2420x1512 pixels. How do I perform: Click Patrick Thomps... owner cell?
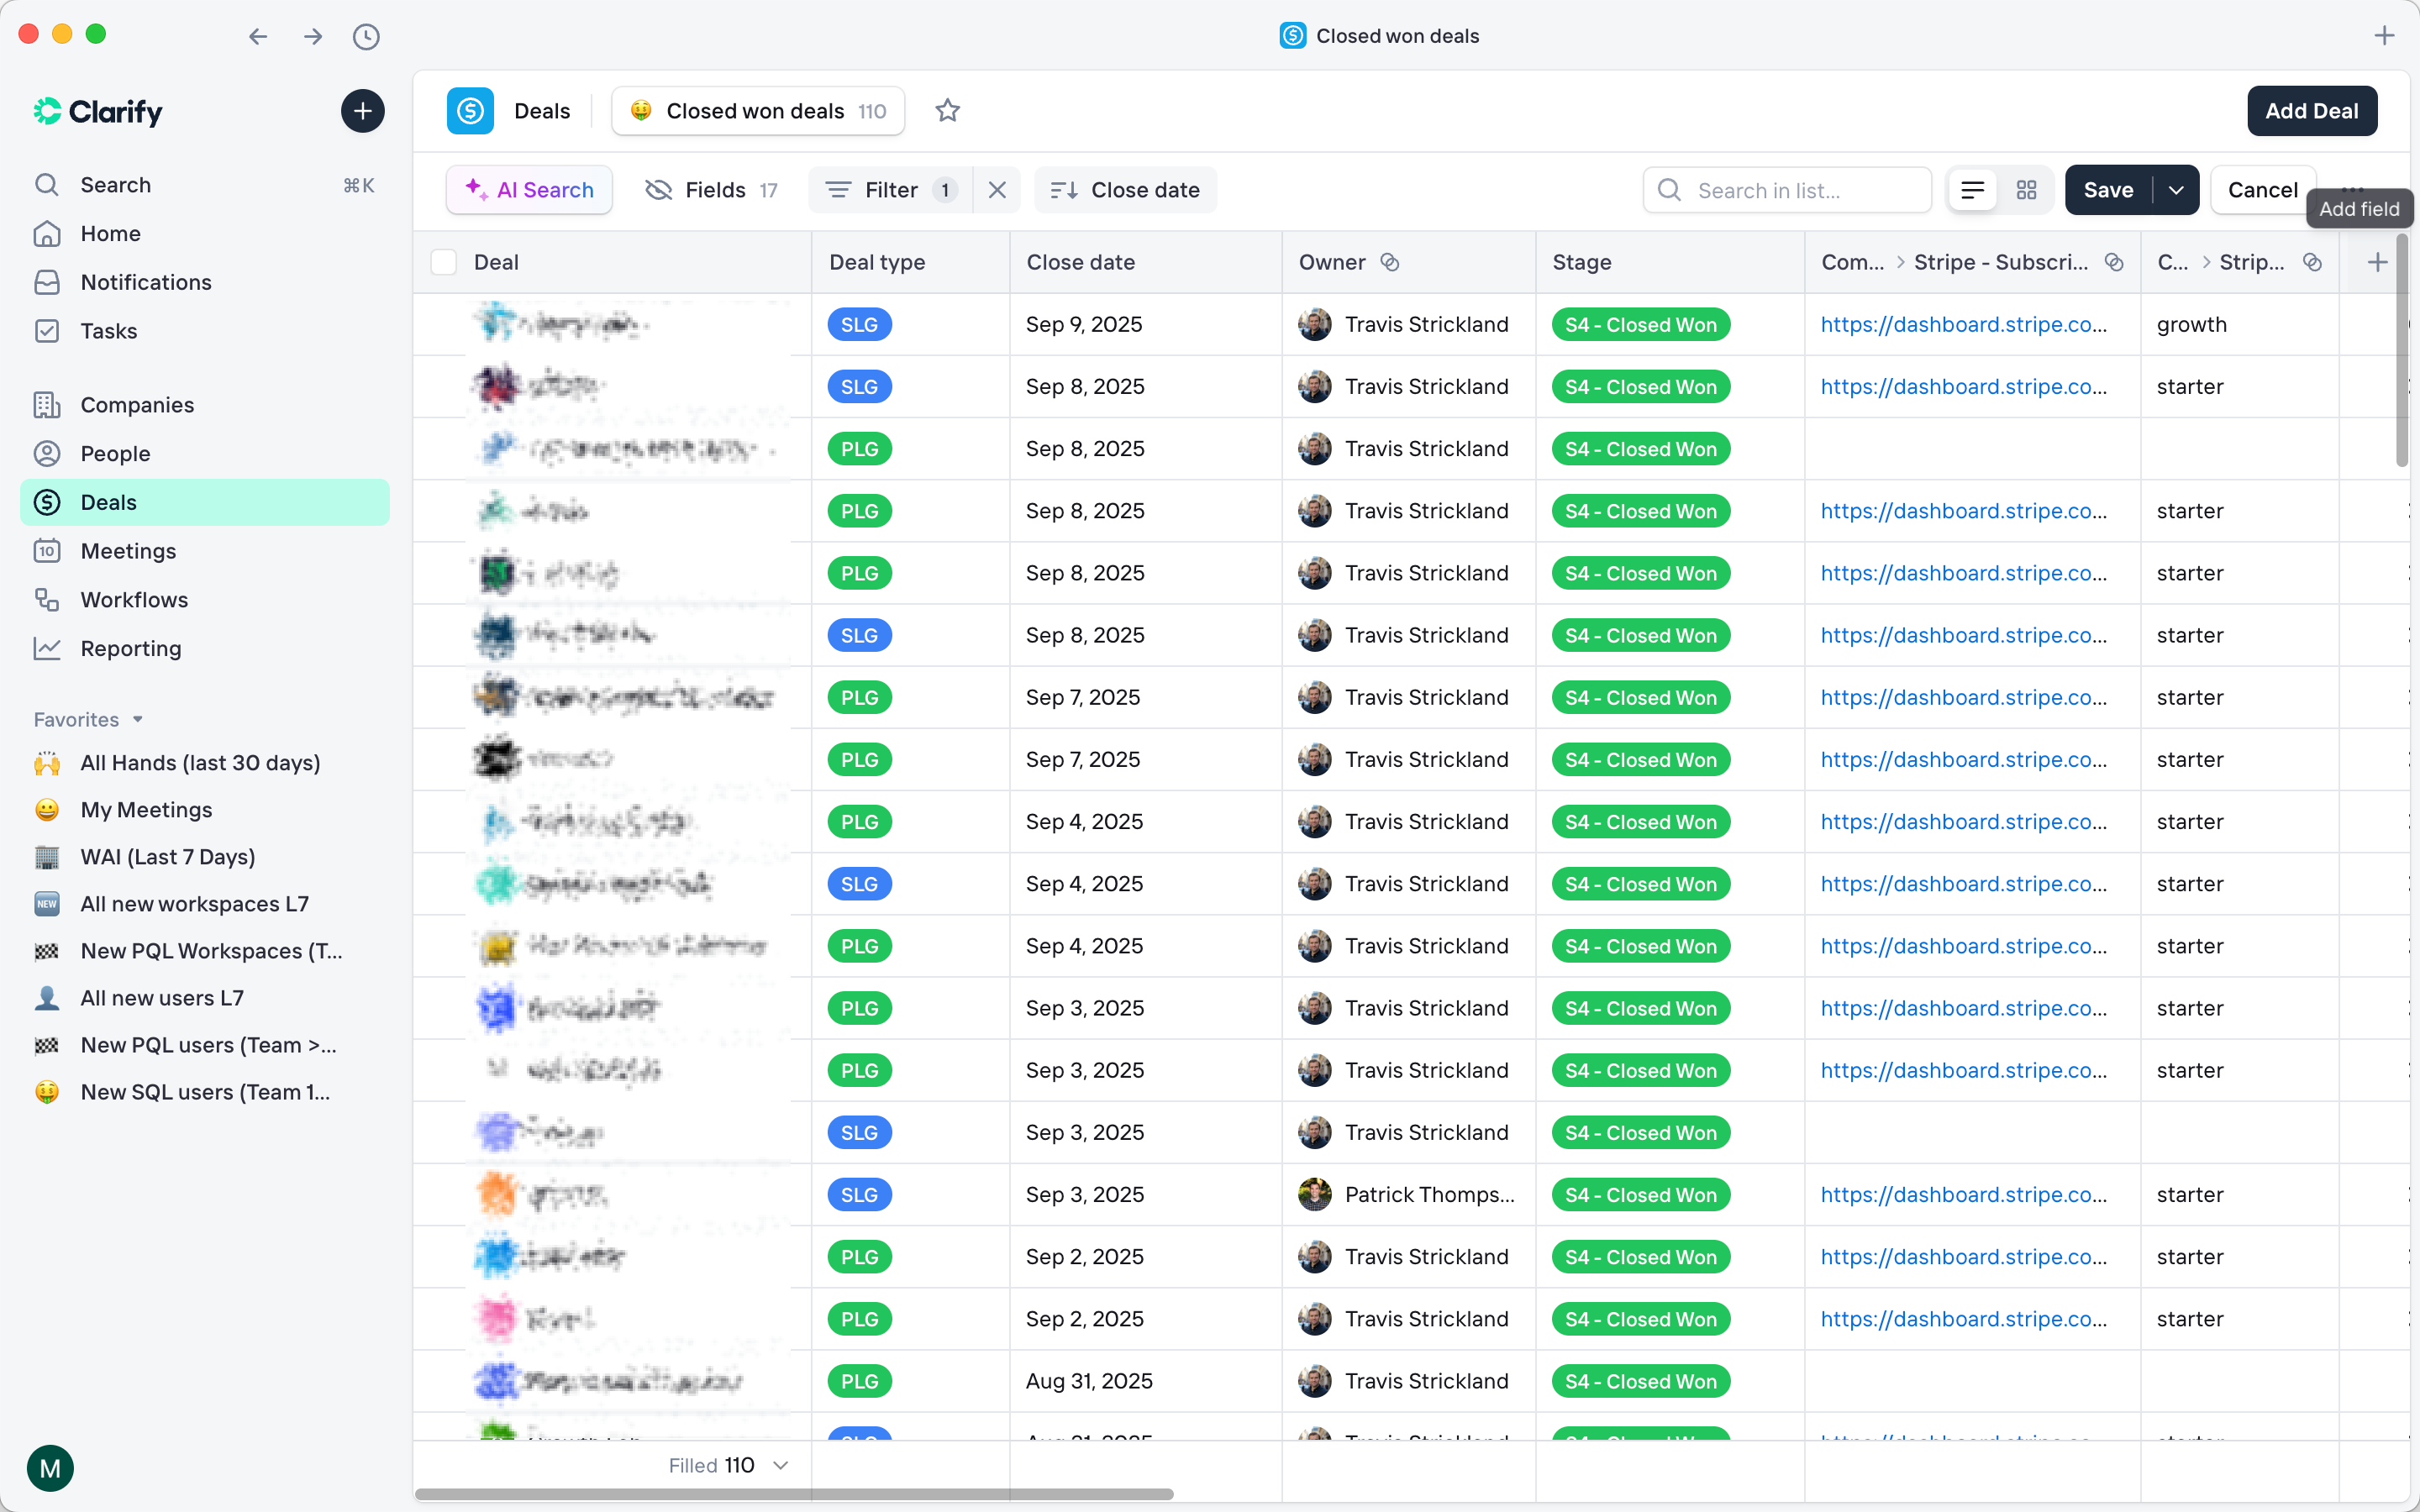coord(1408,1194)
